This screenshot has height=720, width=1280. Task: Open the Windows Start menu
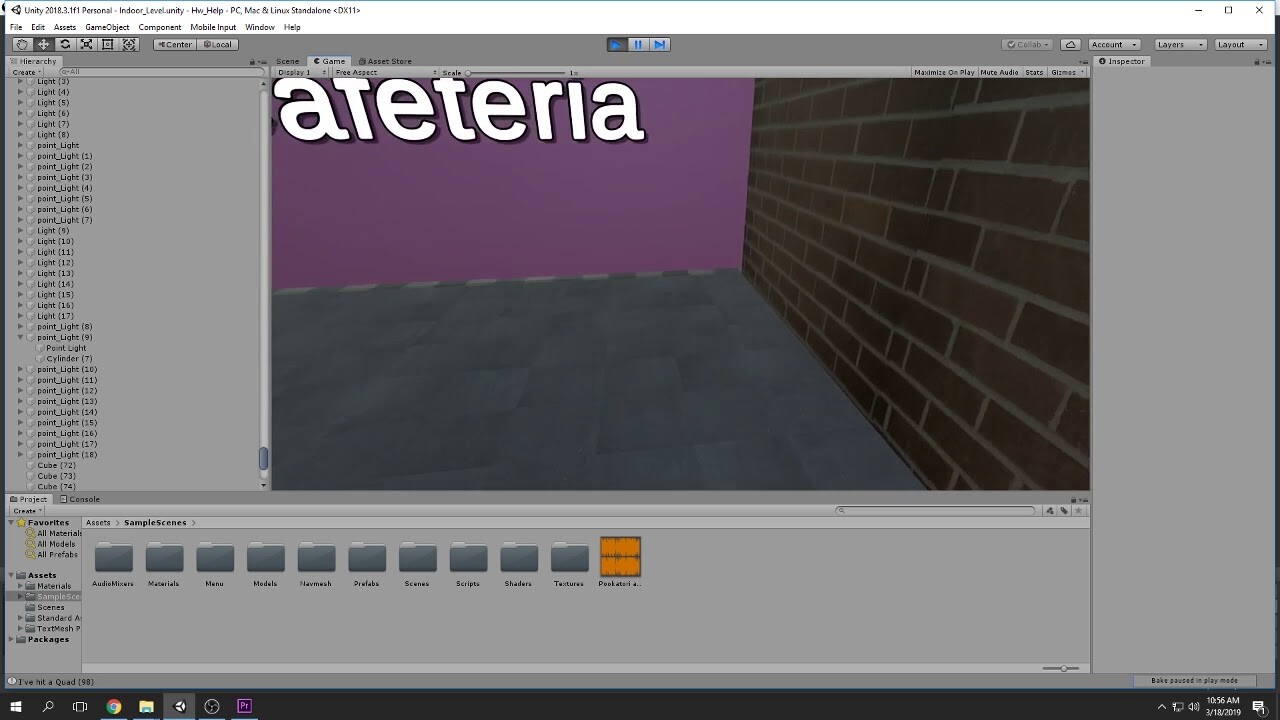pos(16,706)
